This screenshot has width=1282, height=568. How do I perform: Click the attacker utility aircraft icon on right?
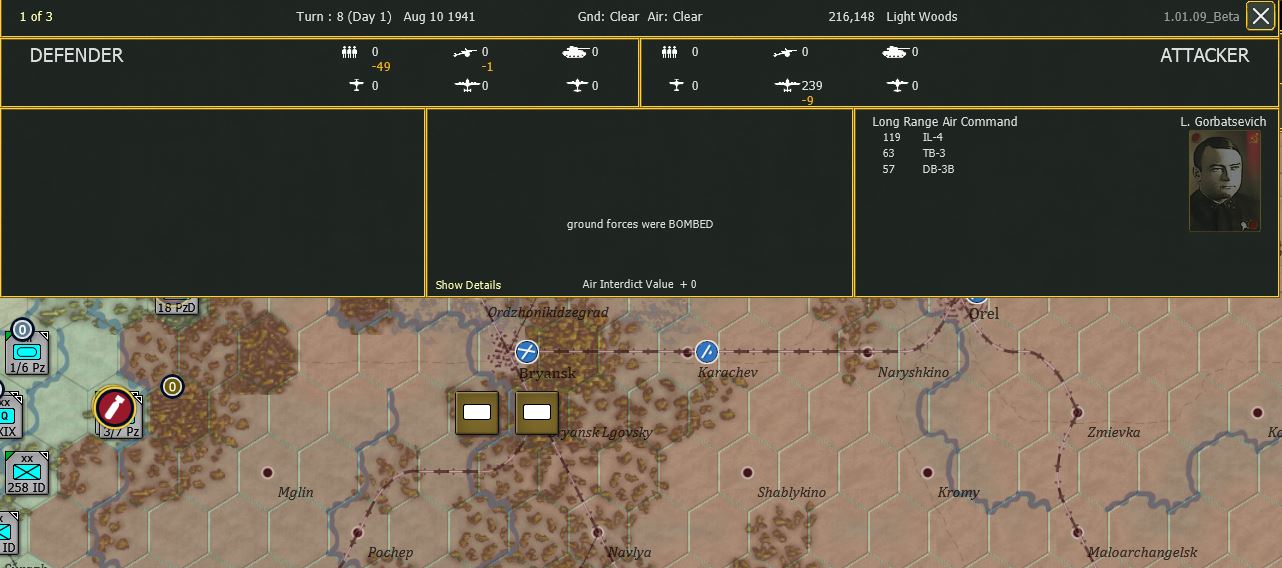pyautogui.click(x=896, y=86)
